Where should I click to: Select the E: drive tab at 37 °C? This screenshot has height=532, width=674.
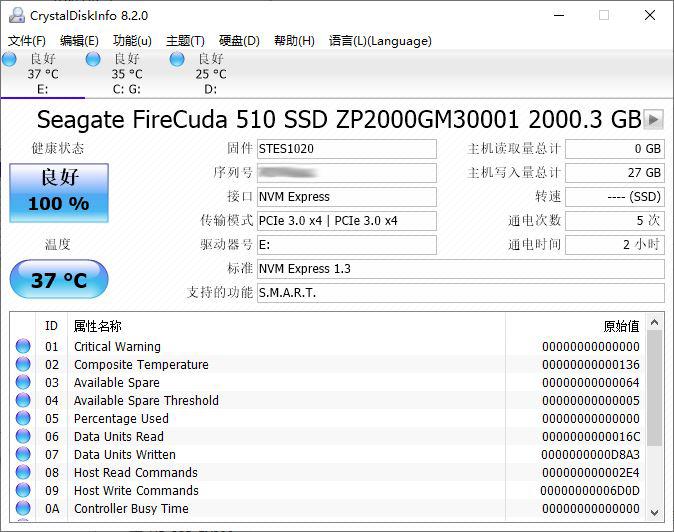click(x=43, y=73)
